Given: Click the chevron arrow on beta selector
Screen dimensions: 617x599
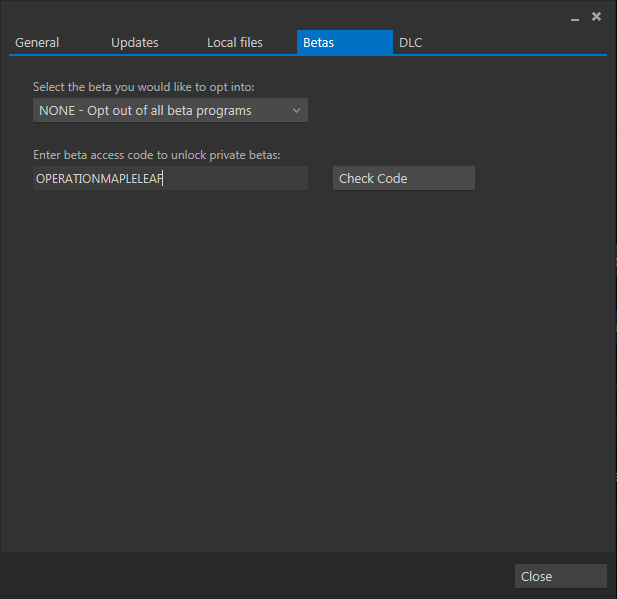Looking at the screenshot, I should click(x=296, y=110).
